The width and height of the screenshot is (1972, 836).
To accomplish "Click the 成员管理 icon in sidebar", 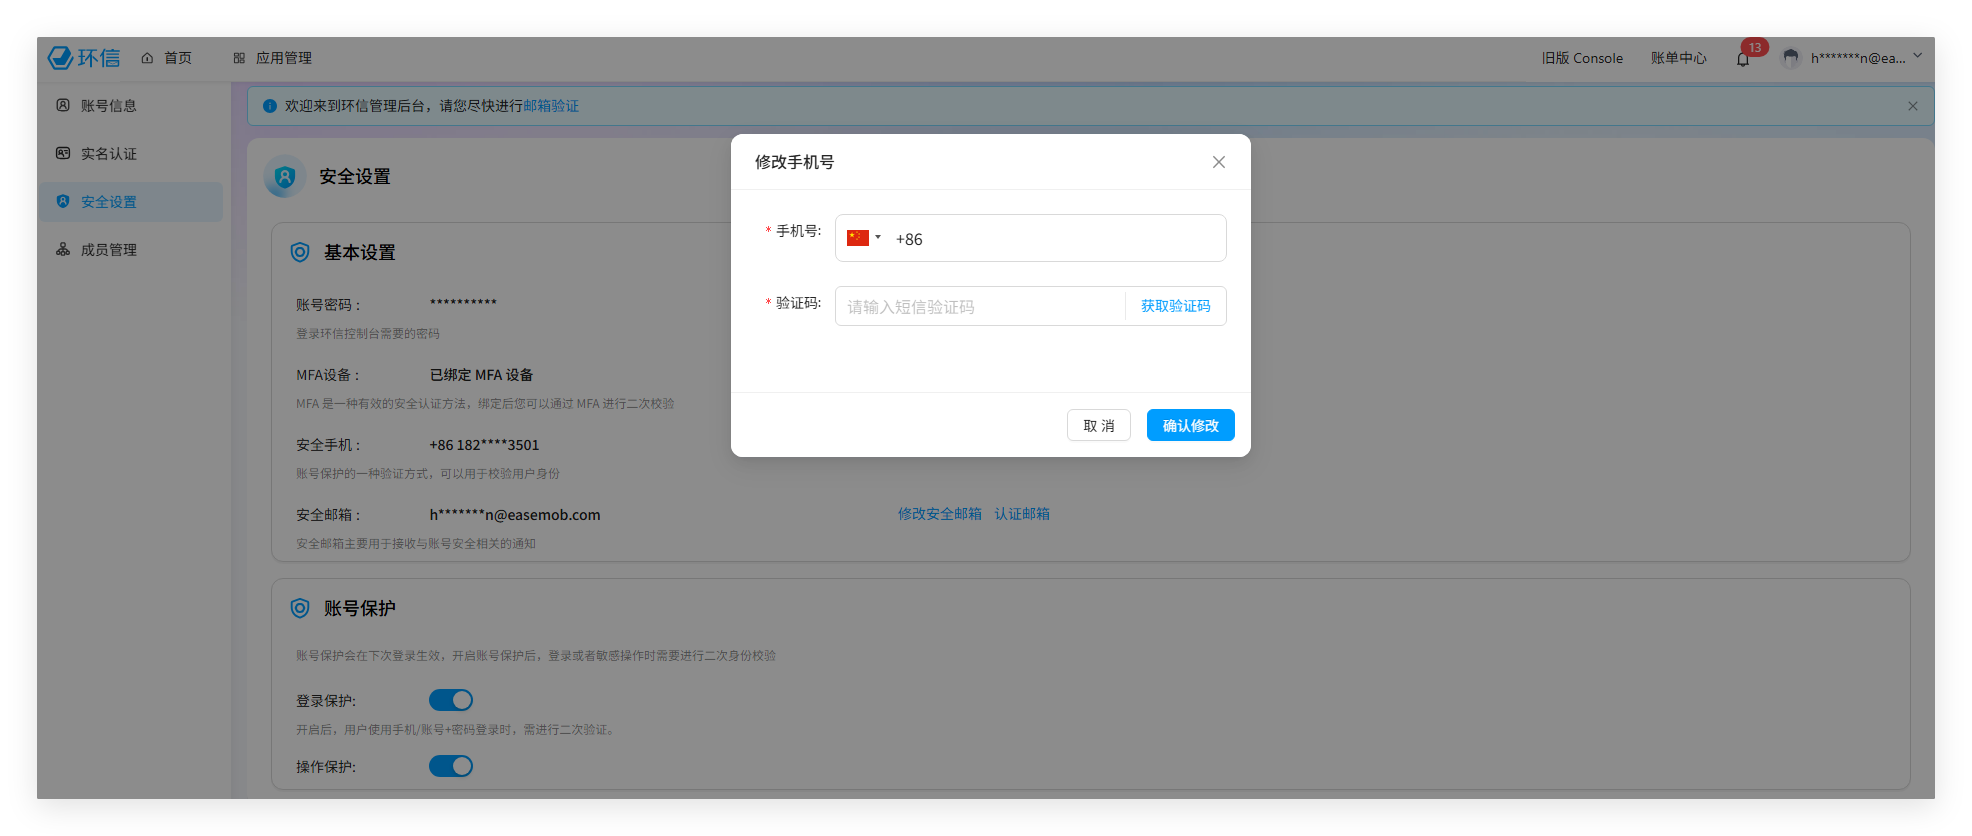I will coord(63,250).
